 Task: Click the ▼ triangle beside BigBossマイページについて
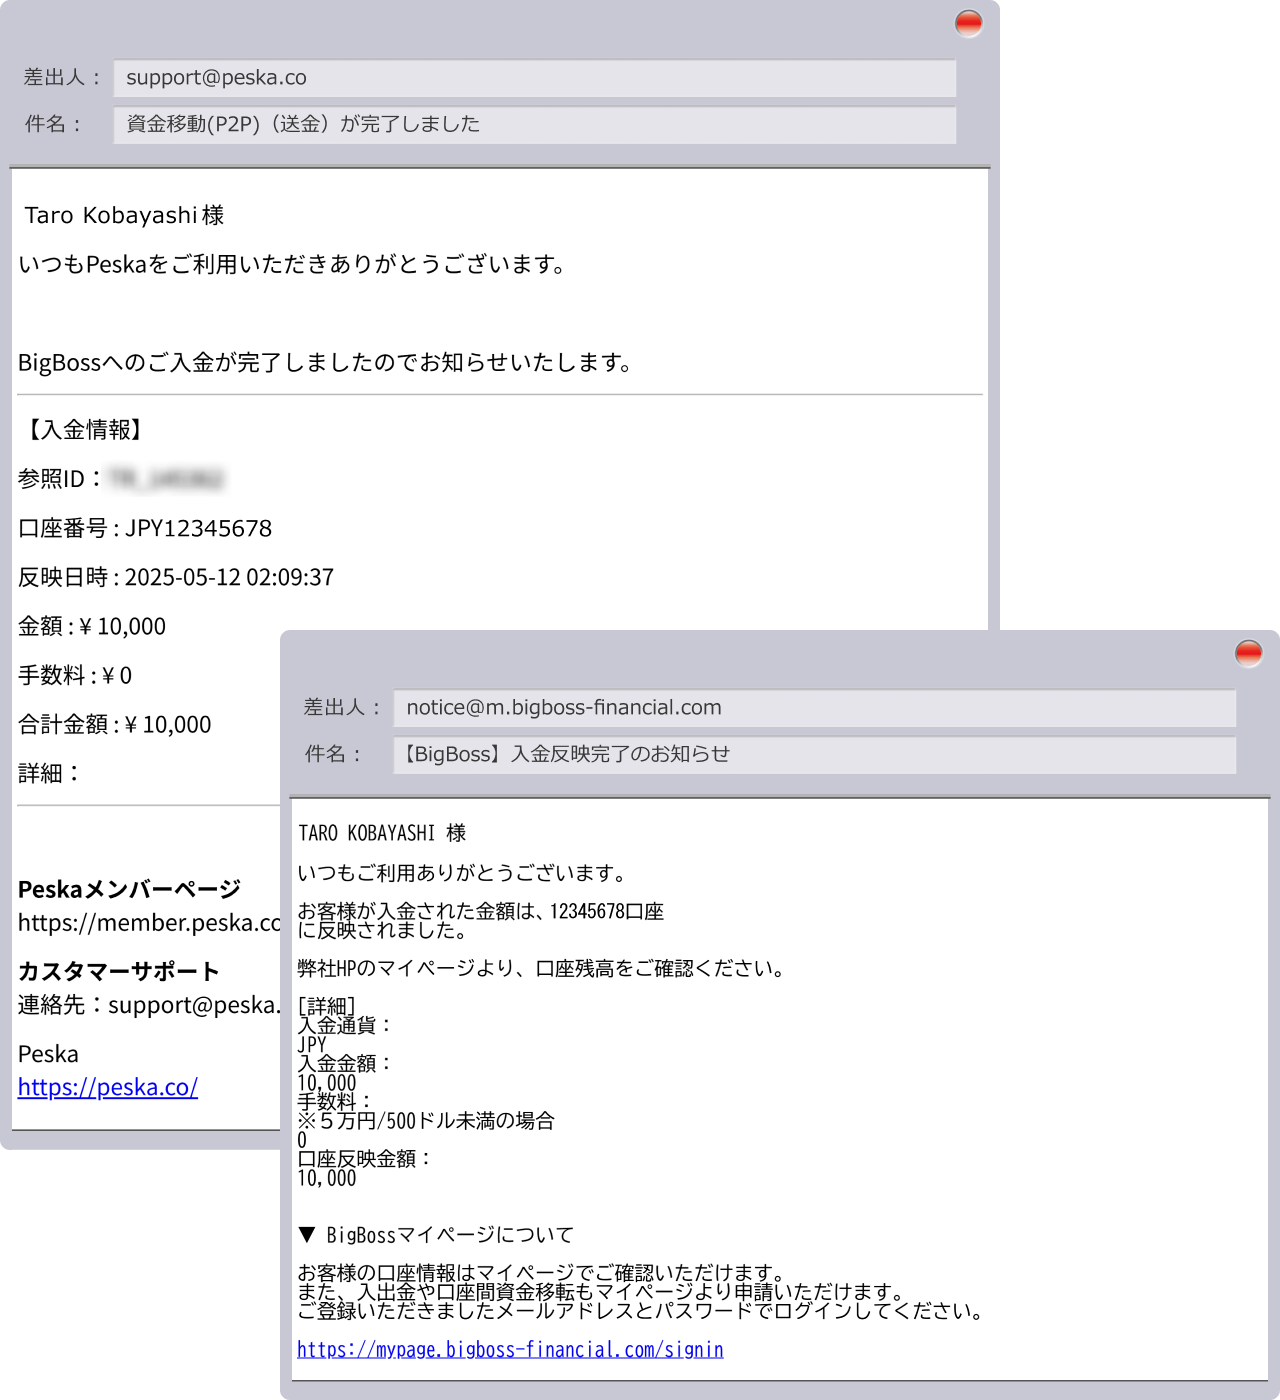[307, 1235]
